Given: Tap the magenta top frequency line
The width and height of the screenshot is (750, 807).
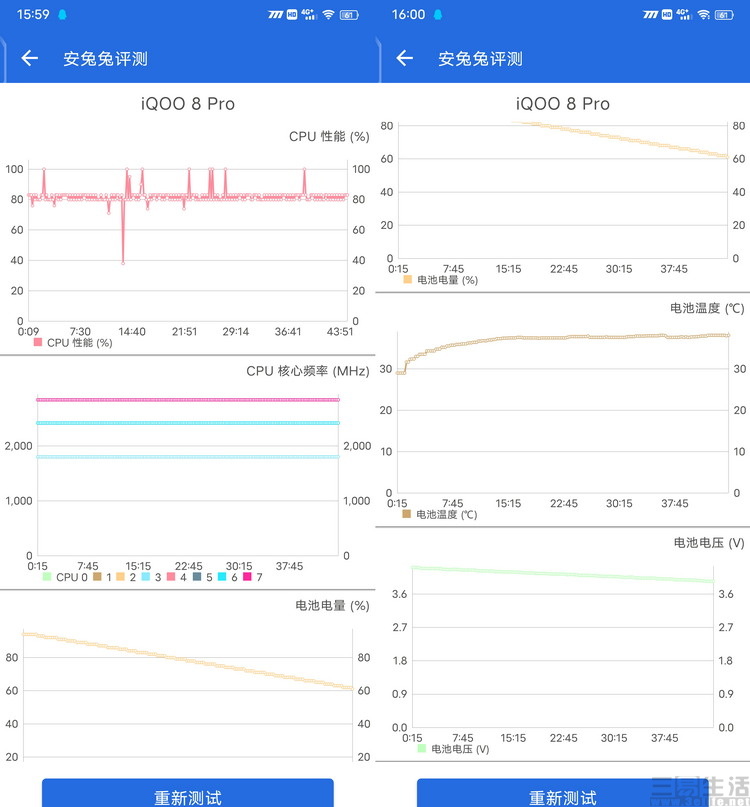Looking at the screenshot, I should point(188,399).
